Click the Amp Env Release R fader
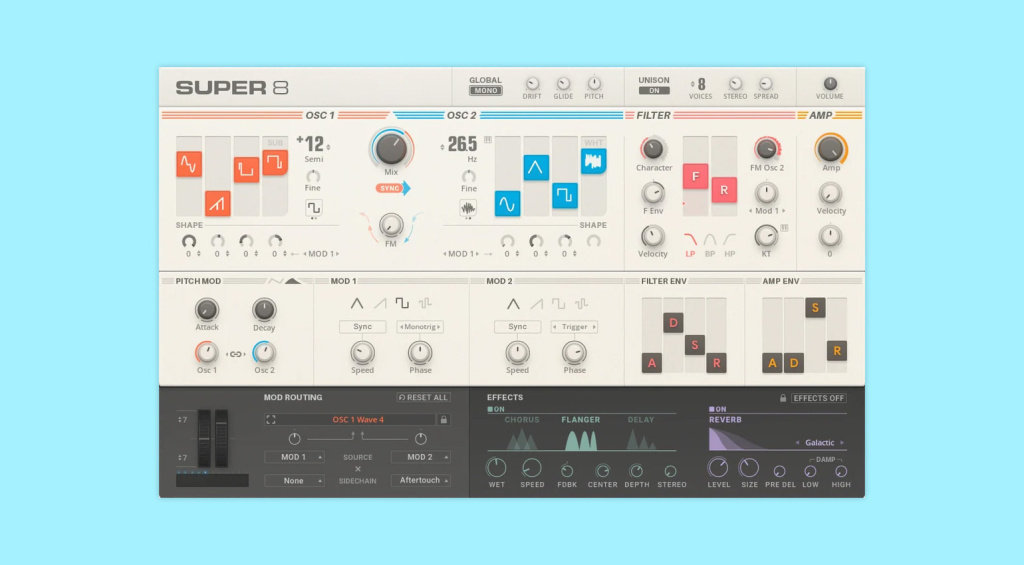The image size is (1024, 565). coord(837,351)
